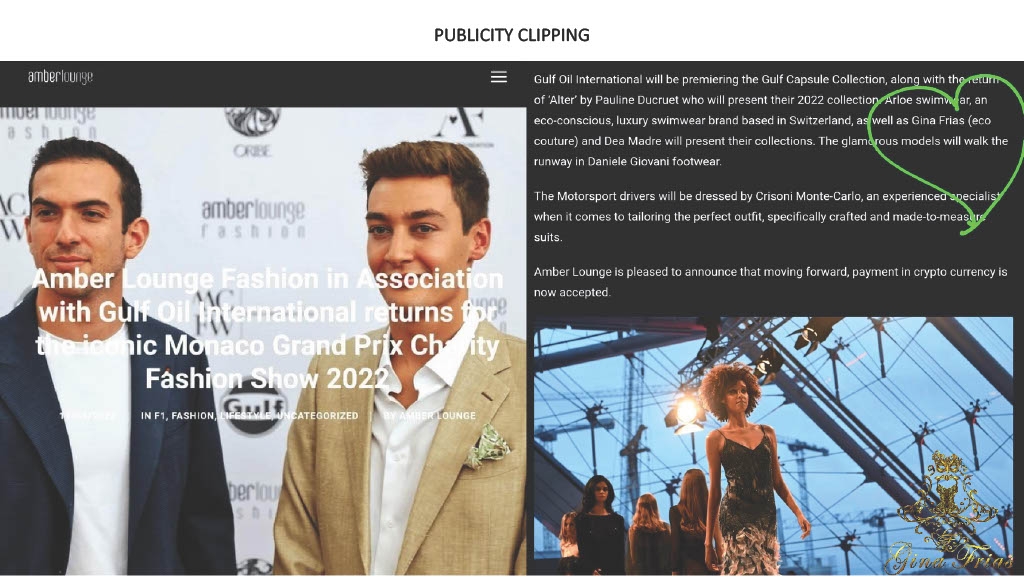Click the paragraph about crypto currency payment
Image resolution: width=1024 pixels, height=577 pixels.
(x=771, y=282)
